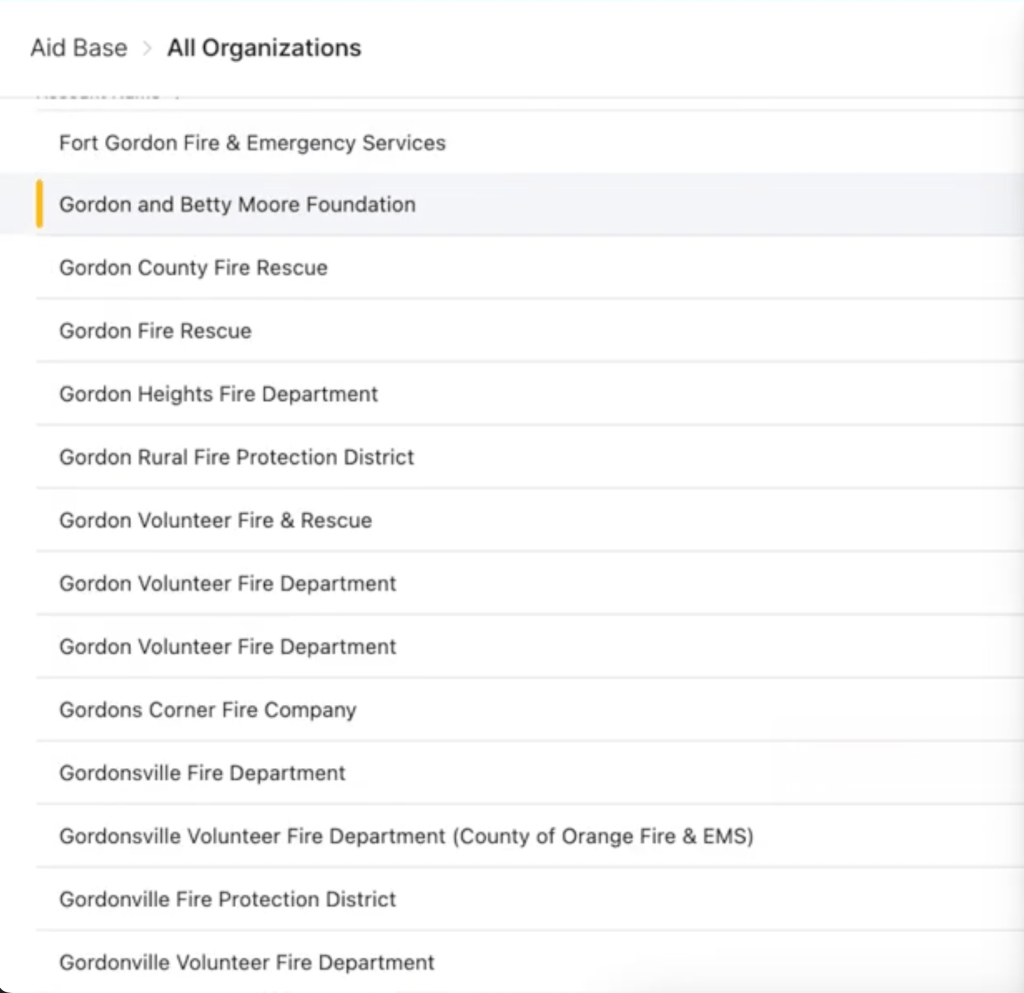1024x993 pixels.
Task: Click yellow selection marker on Moore Foundation row
Action: tap(39, 204)
